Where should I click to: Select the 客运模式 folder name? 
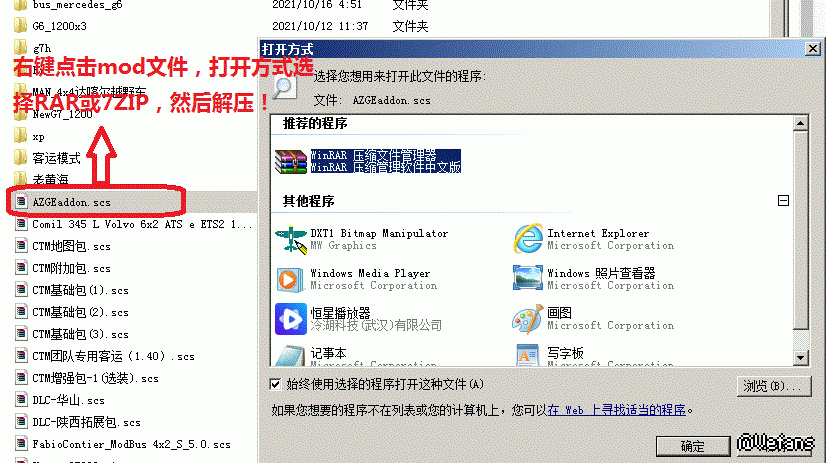[56, 158]
